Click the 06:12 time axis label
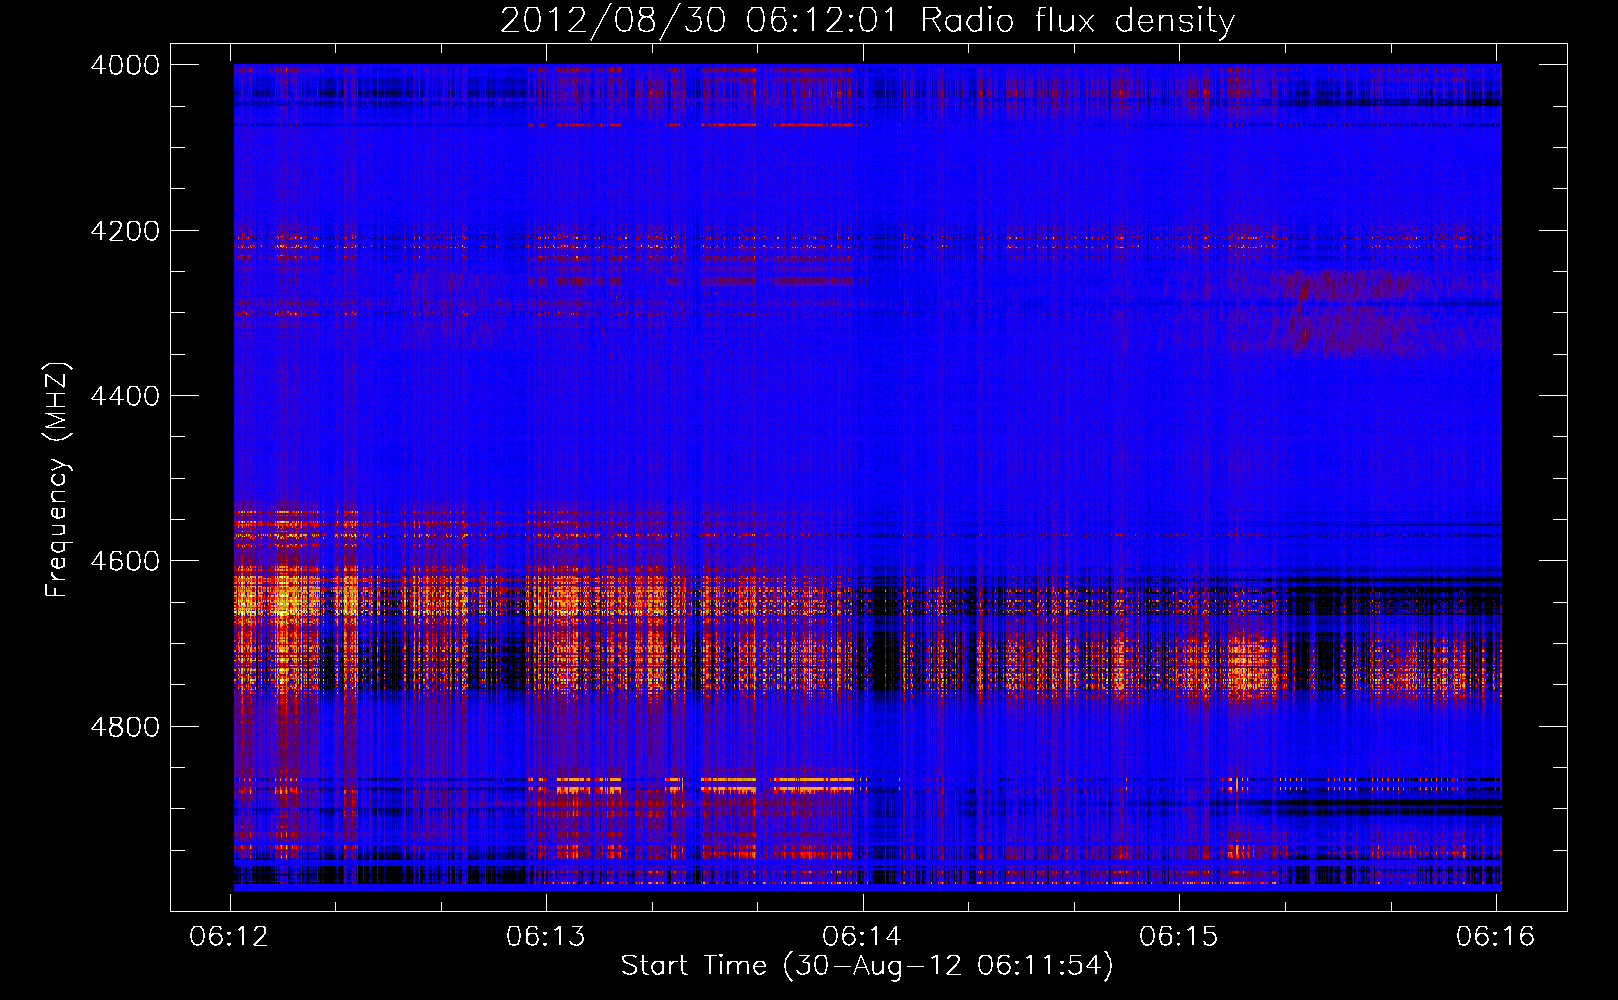The image size is (1618, 1000). pyautogui.click(x=229, y=937)
